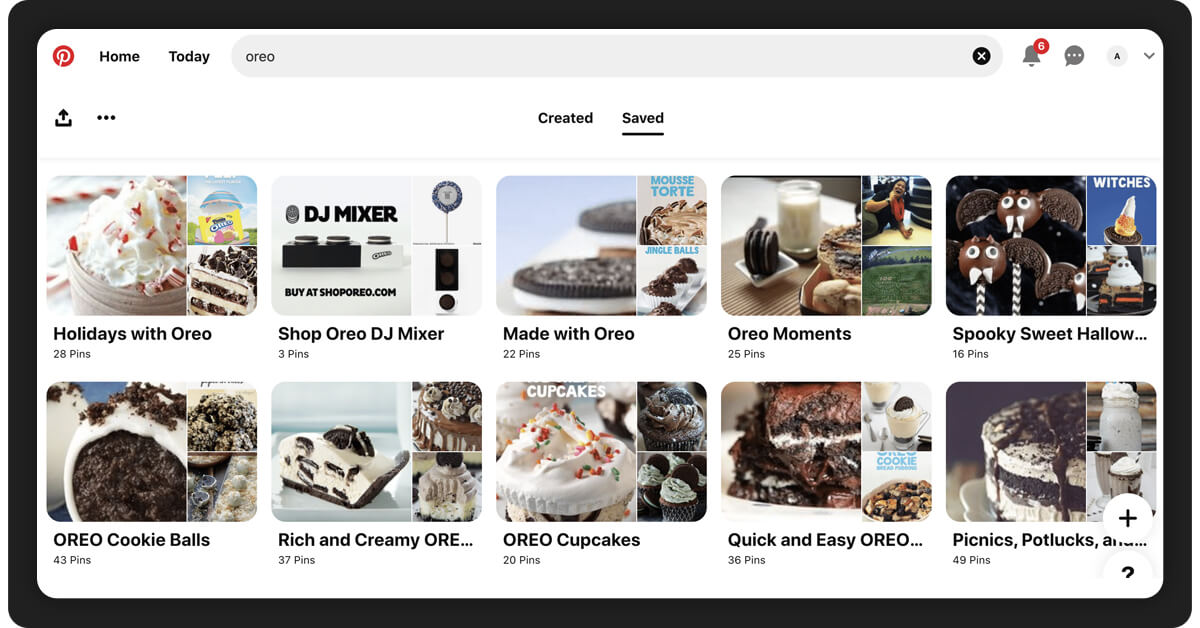Clear the search field with X icon
The height and width of the screenshot is (628, 1200).
981,56
